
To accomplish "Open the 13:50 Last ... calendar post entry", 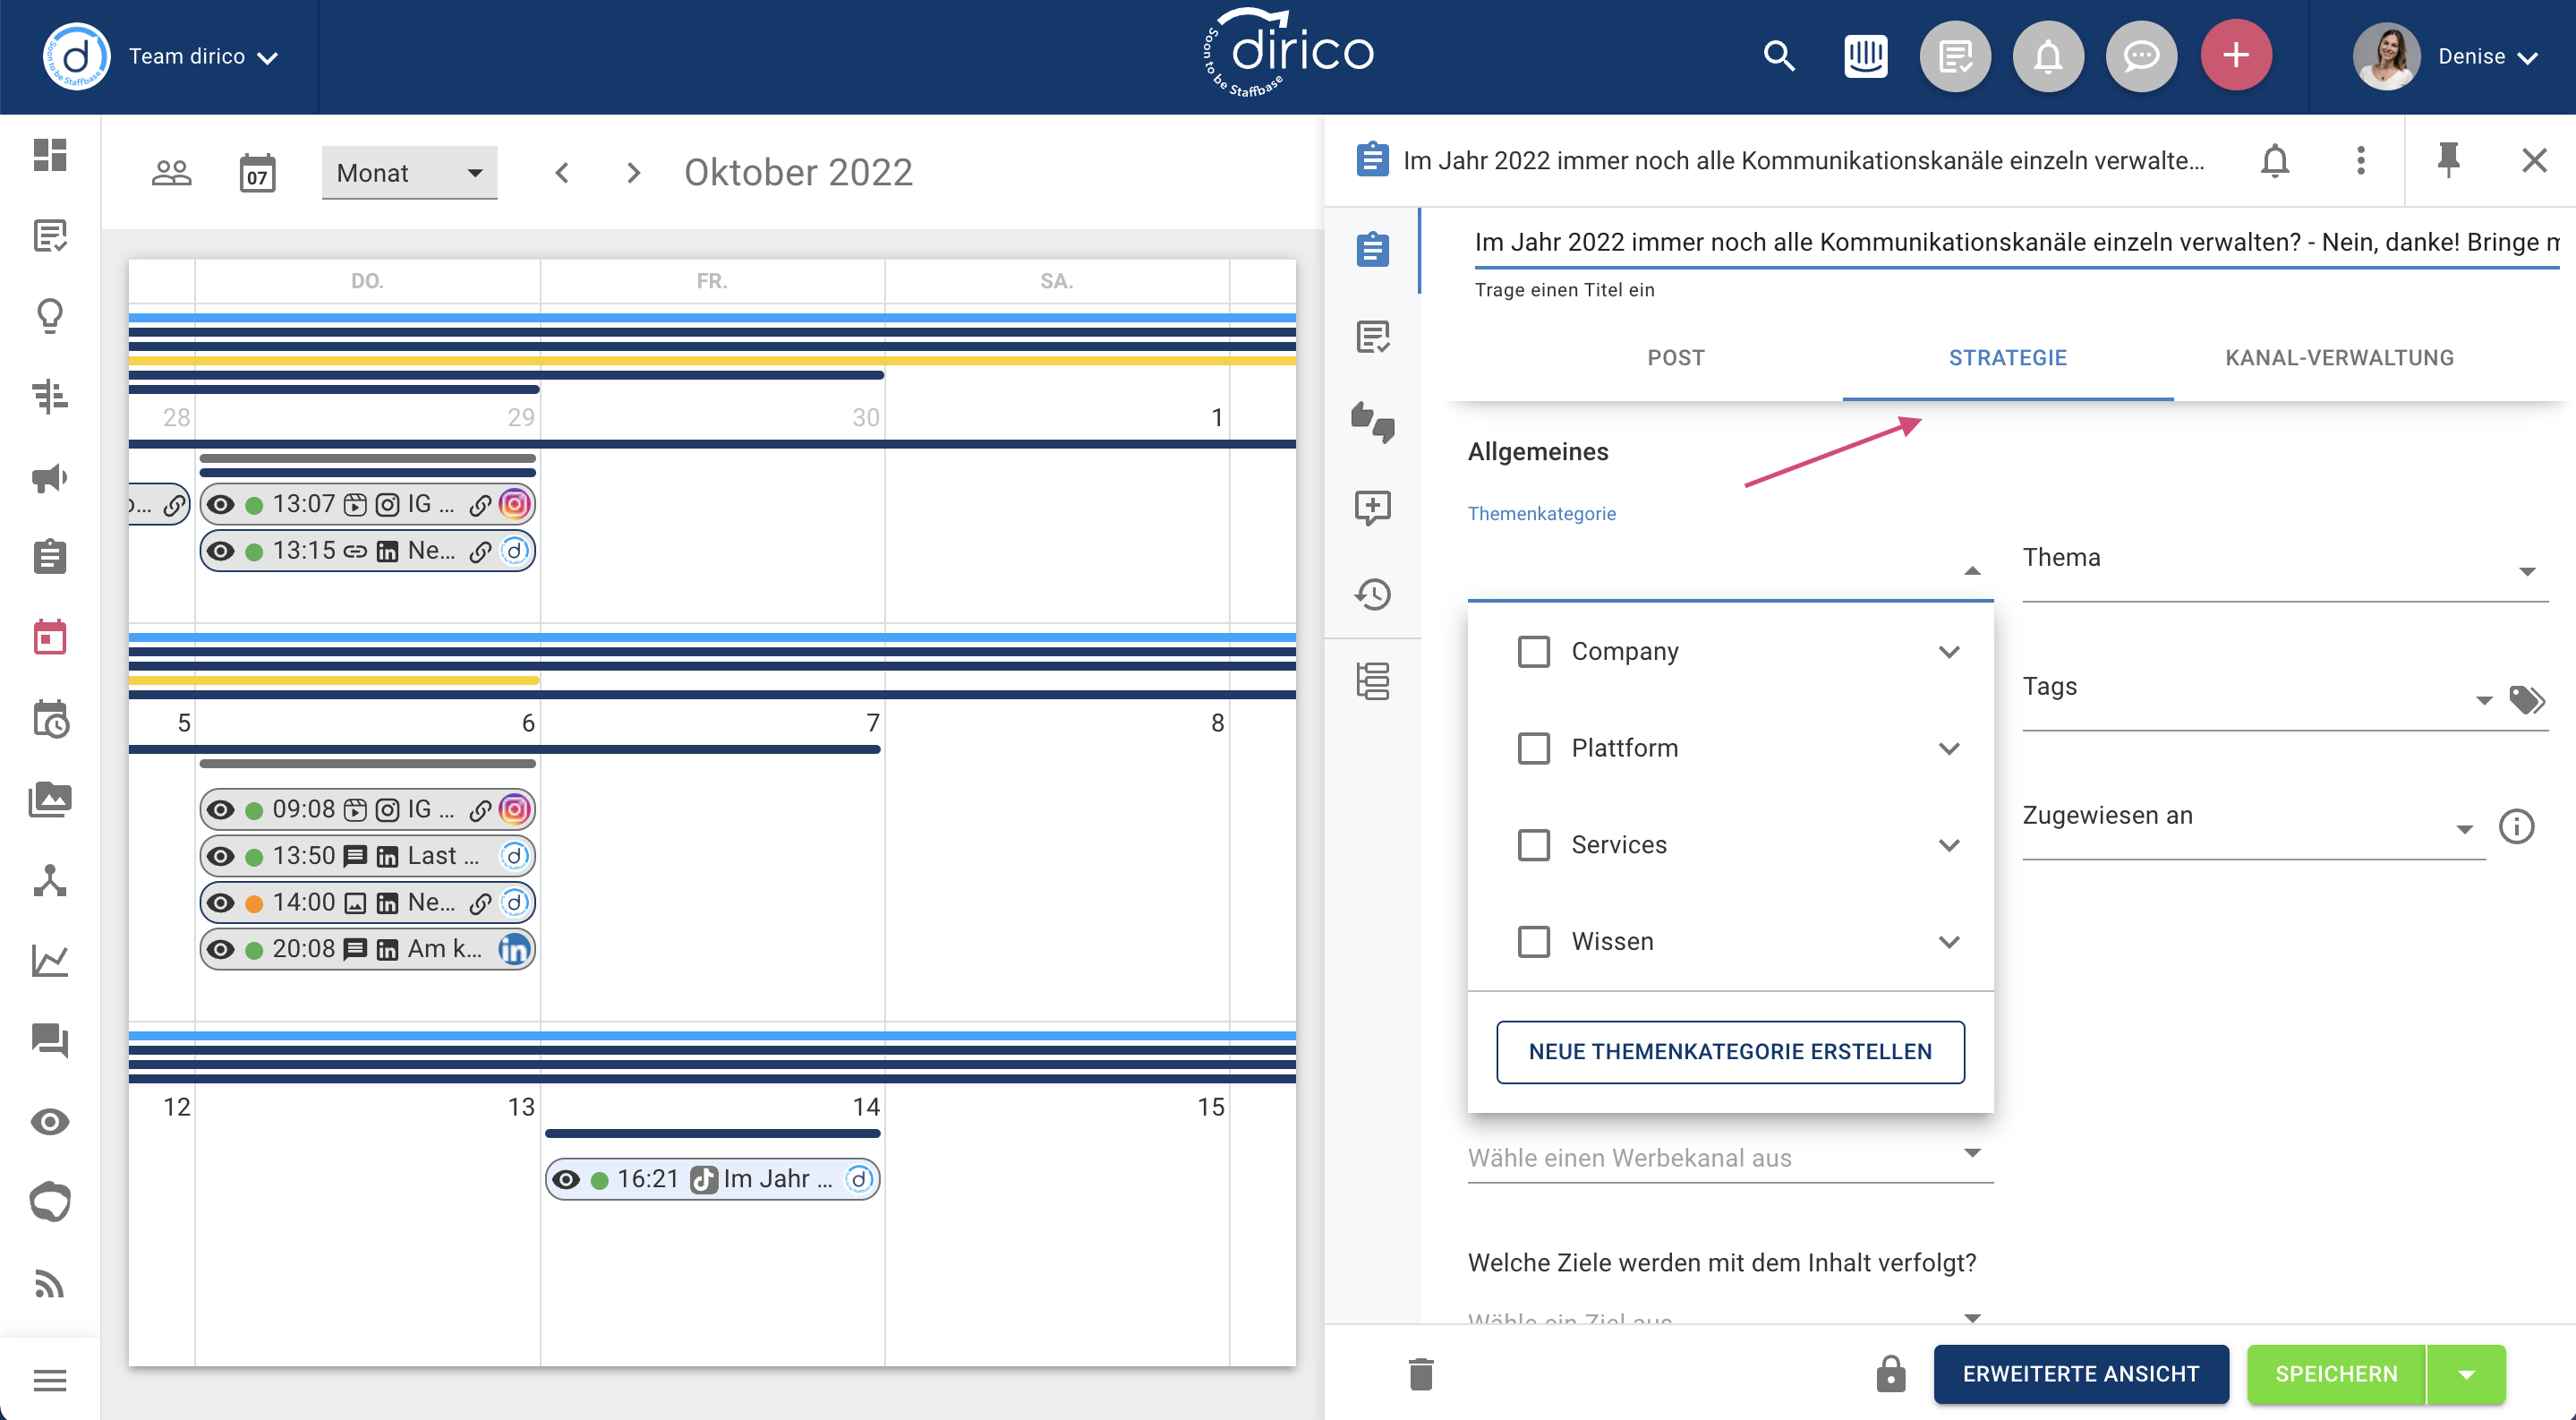I will [367, 856].
